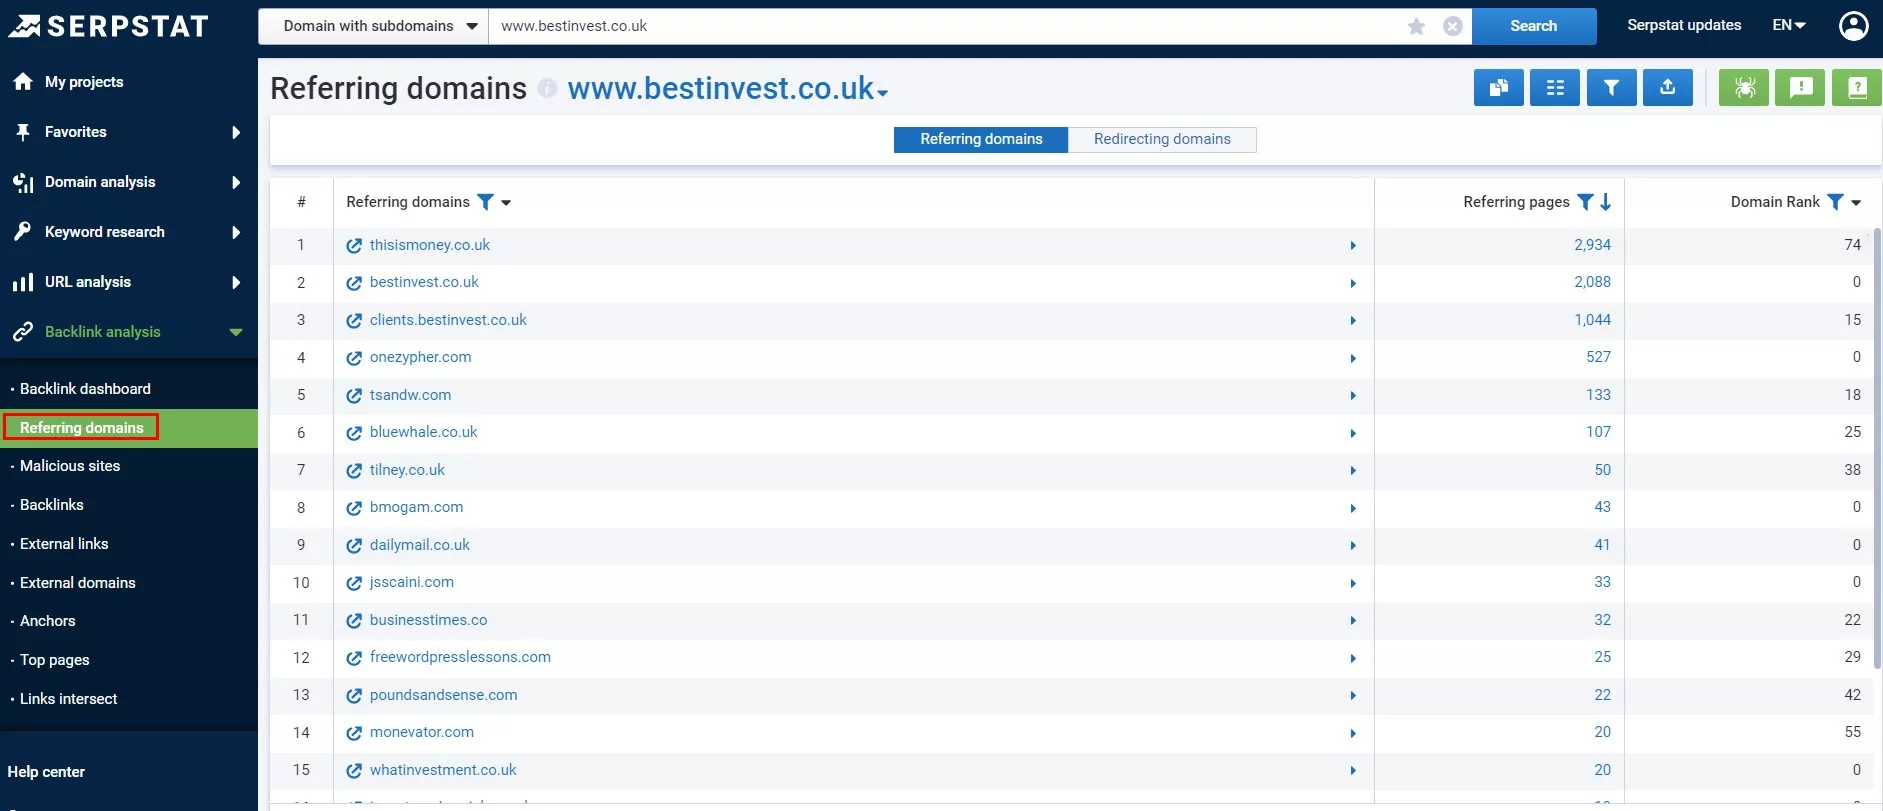
Task: Open Malicious sites in sidebar
Action: (x=70, y=466)
